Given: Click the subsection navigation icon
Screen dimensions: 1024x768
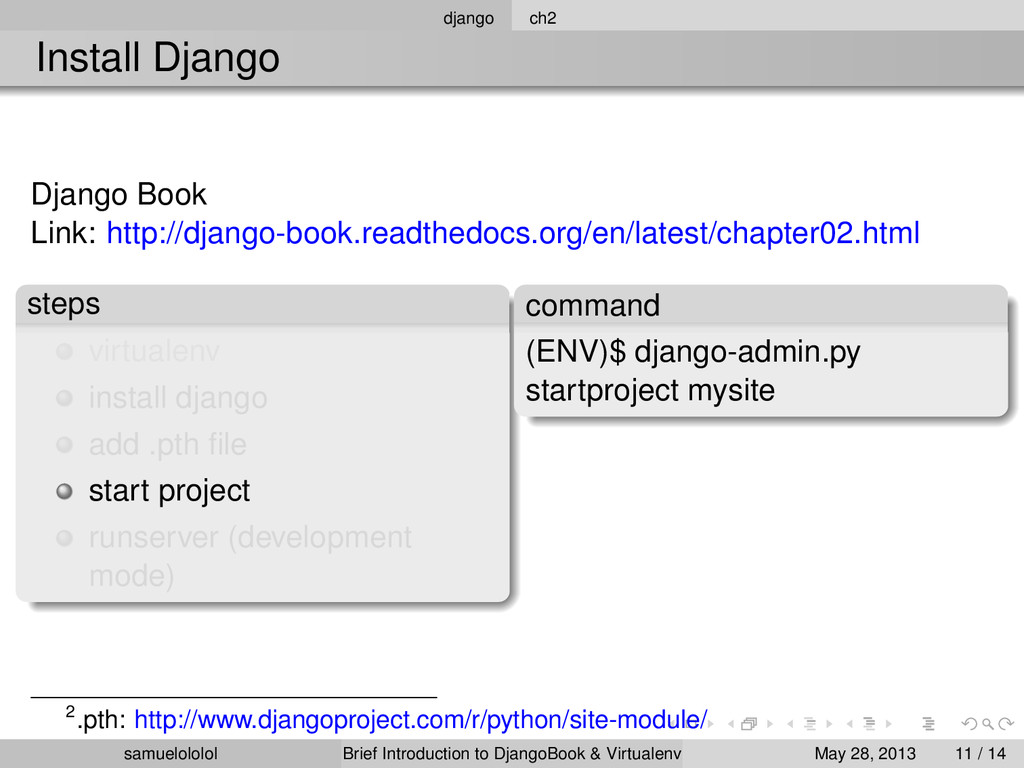Looking at the screenshot, I should 810,724.
